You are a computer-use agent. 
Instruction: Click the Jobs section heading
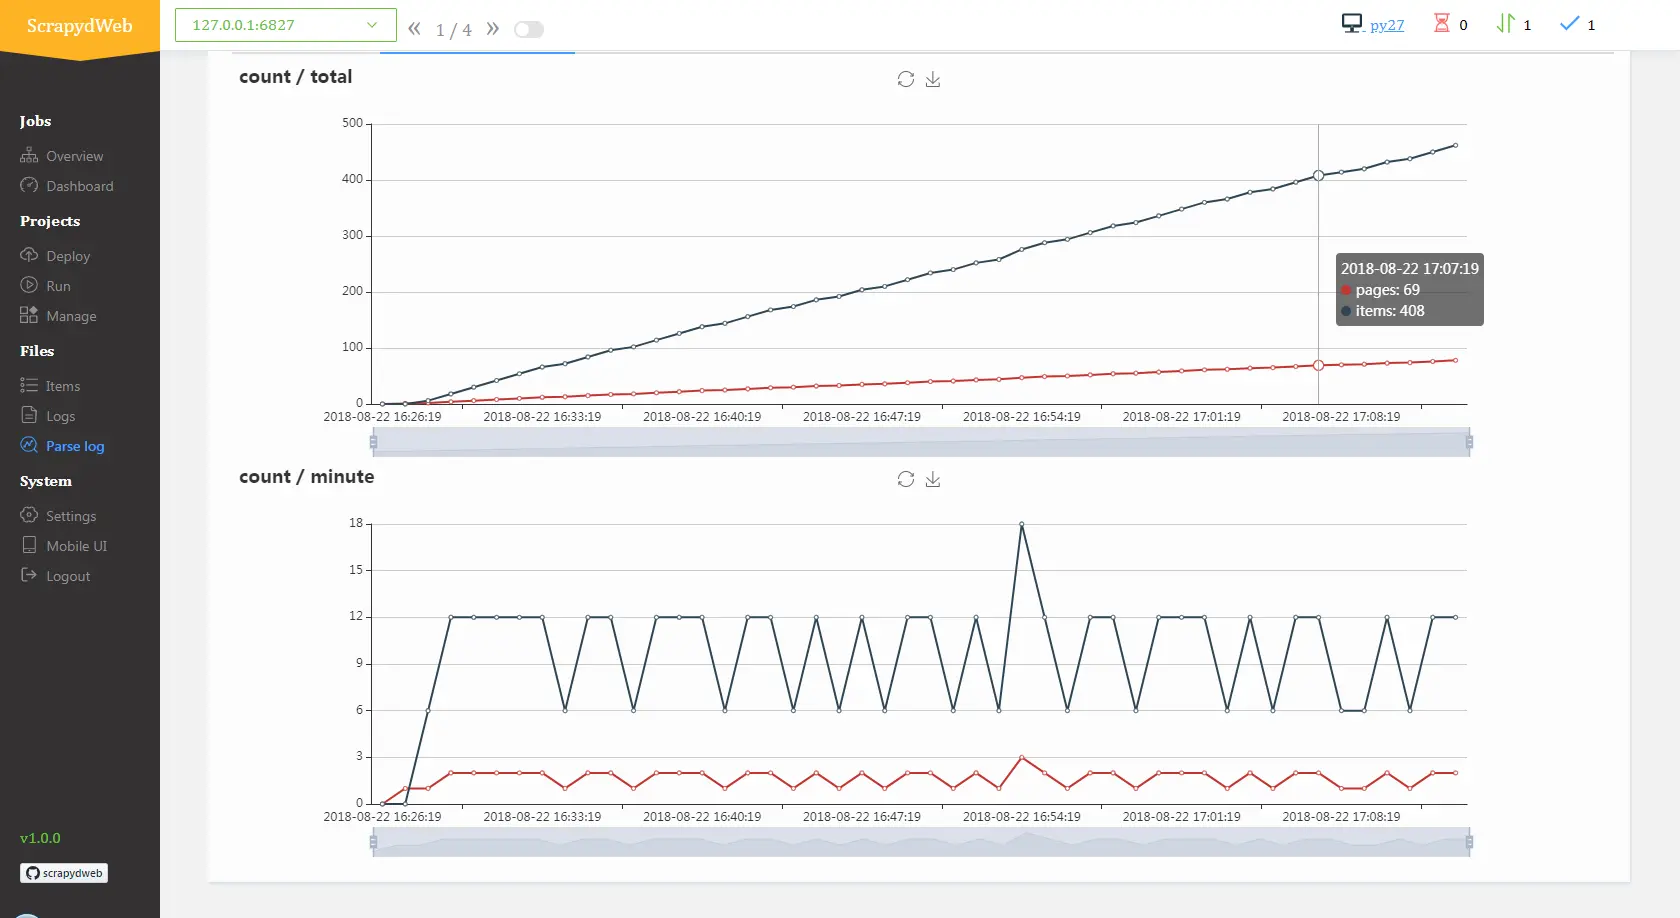click(x=35, y=121)
